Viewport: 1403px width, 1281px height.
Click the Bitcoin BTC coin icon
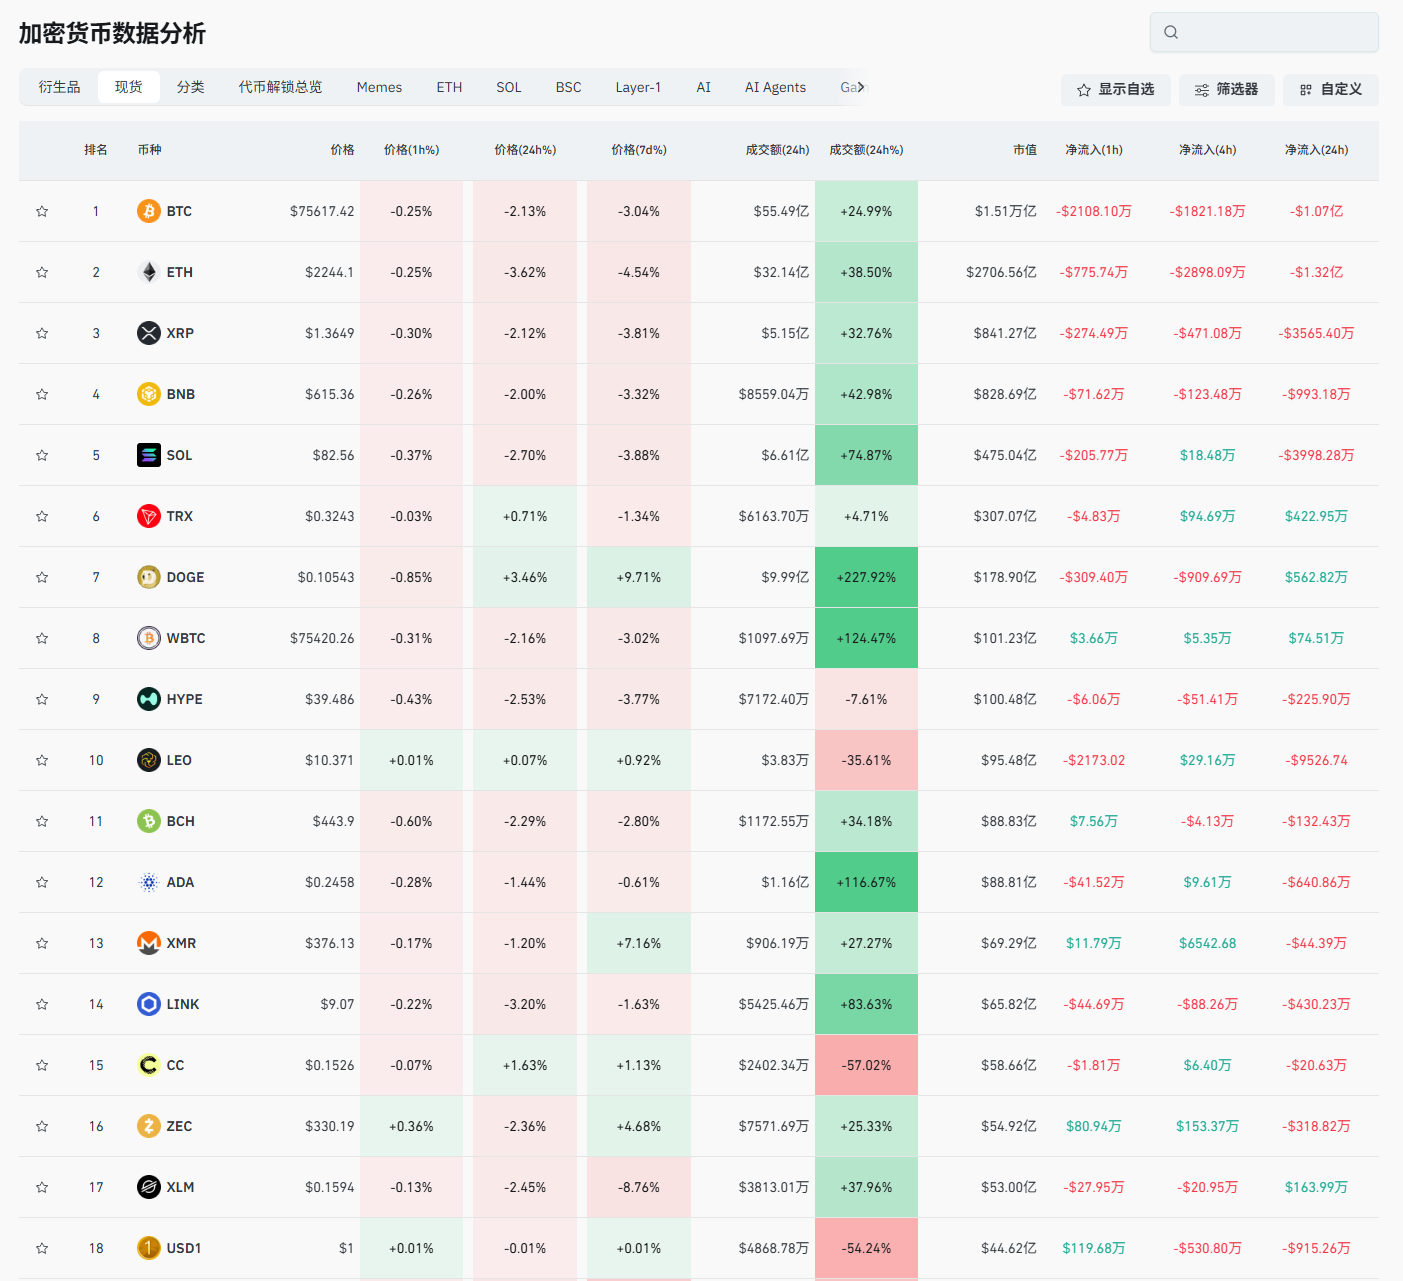(x=149, y=211)
